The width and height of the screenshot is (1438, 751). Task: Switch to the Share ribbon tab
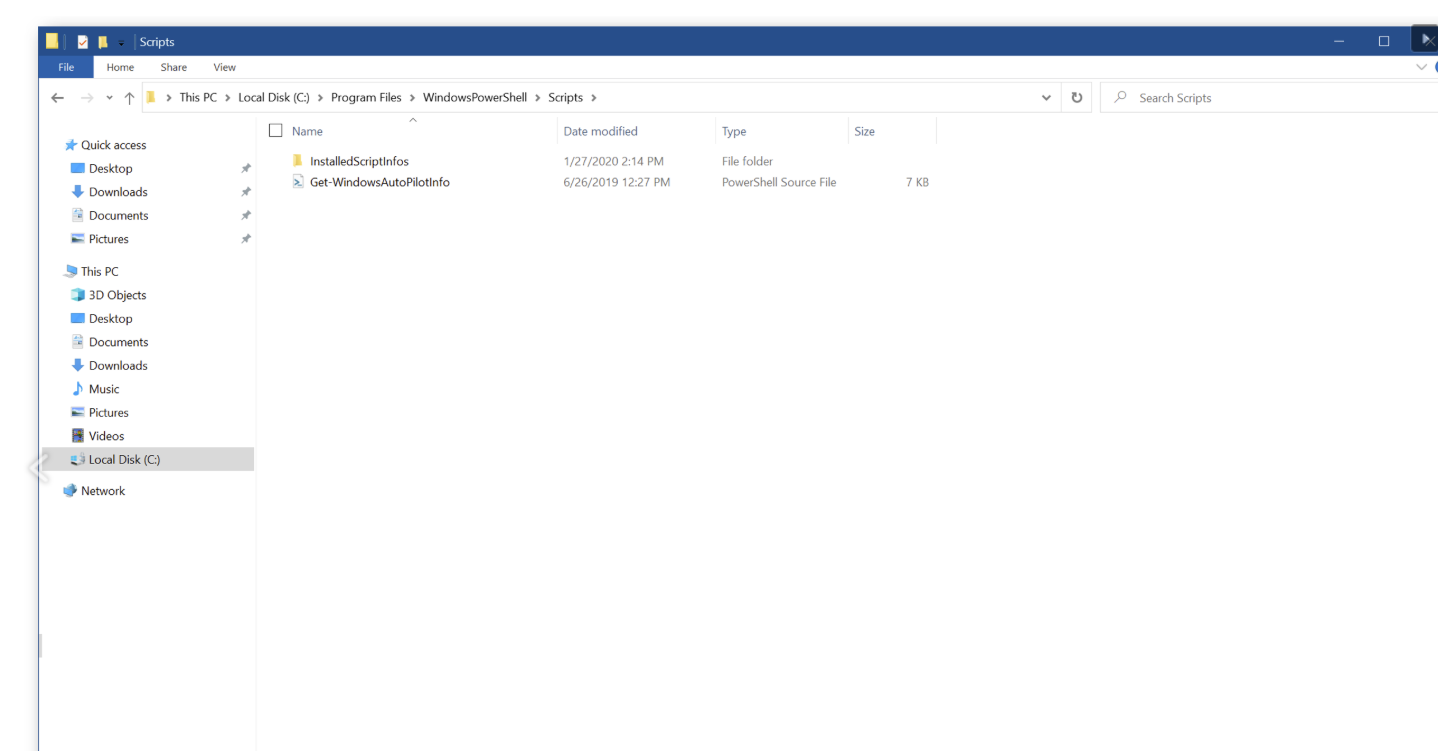pos(173,67)
